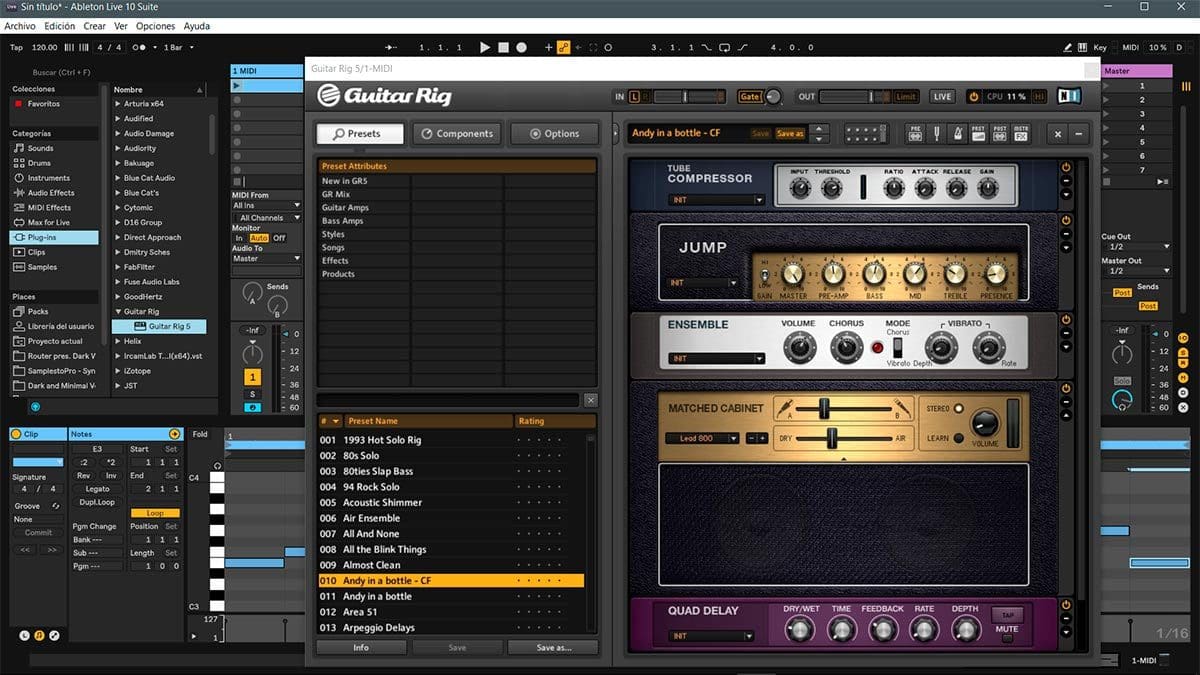This screenshot has height=675, width=1200.
Task: Adjust the Guitar Rig output level slider
Action: tap(855, 96)
